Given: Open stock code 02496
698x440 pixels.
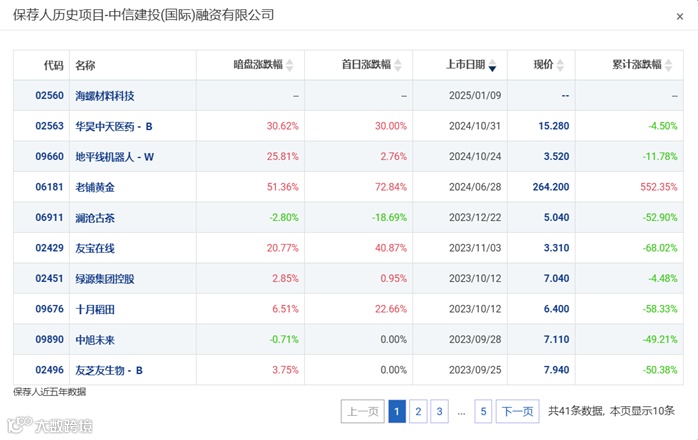Looking at the screenshot, I should (49, 370).
